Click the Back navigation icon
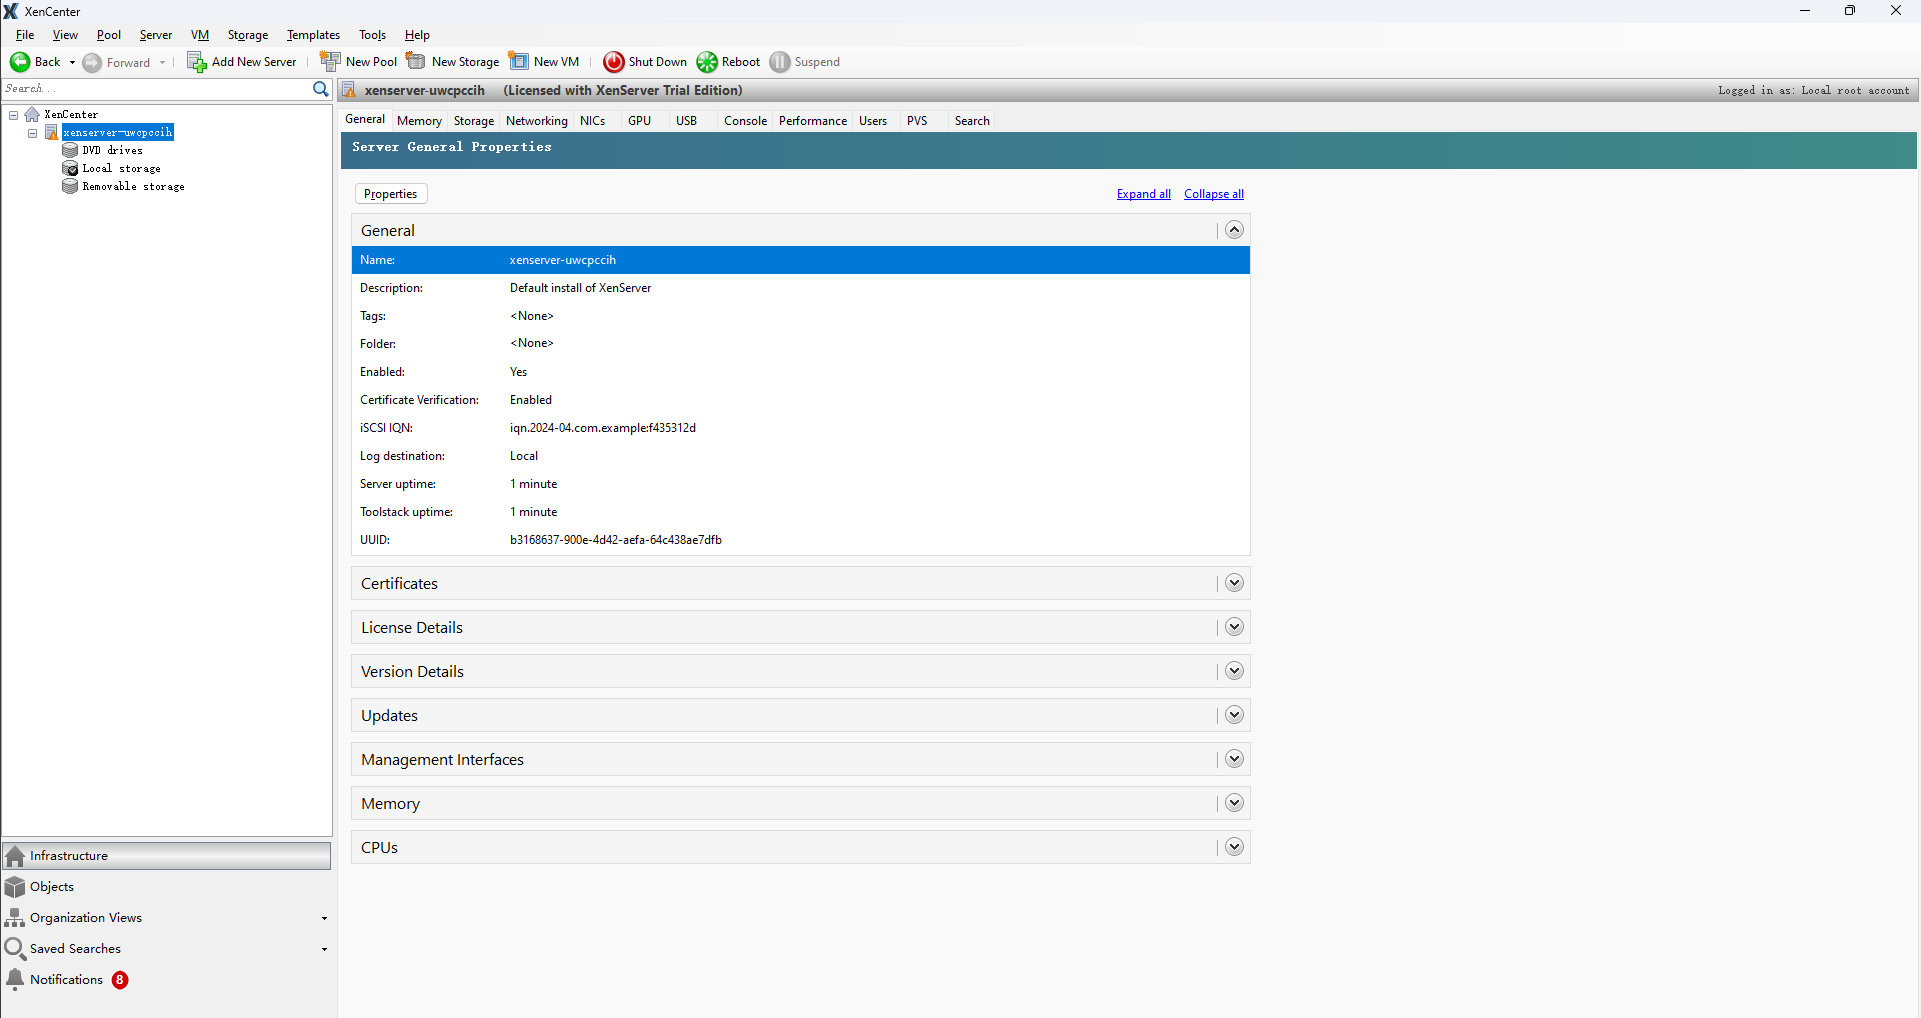This screenshot has height=1018, width=1921. point(21,61)
